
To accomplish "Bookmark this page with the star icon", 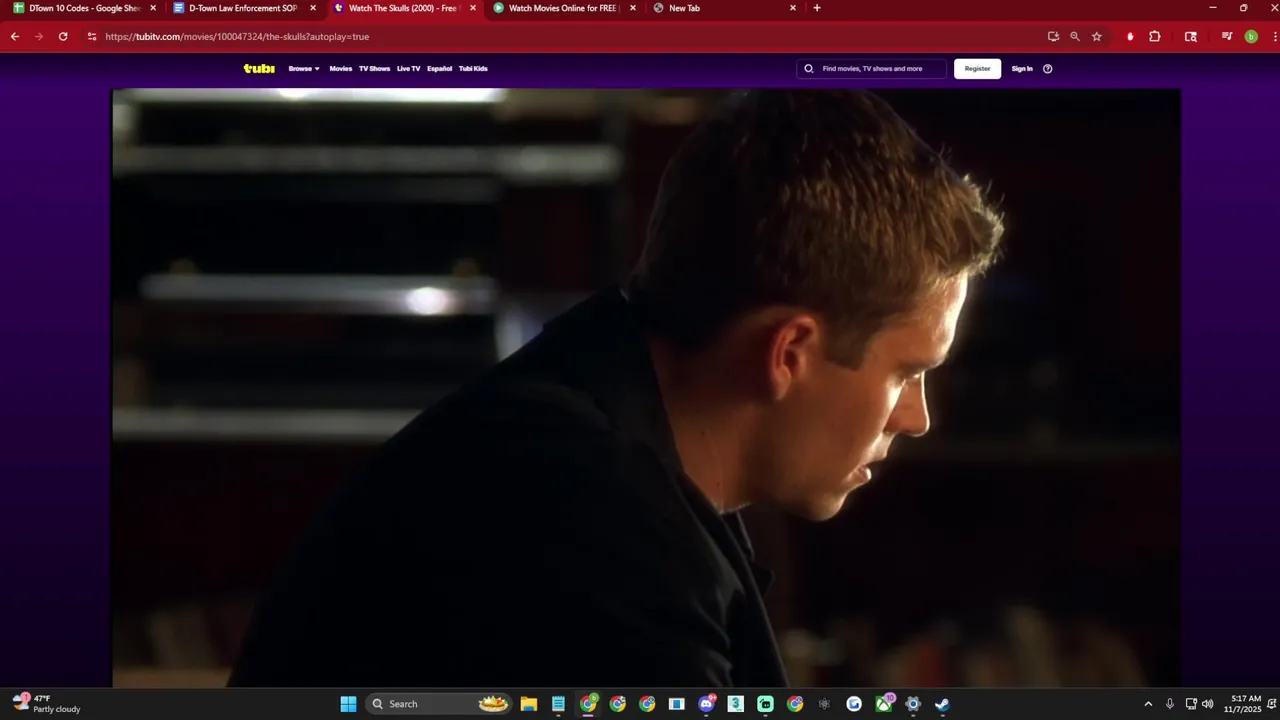I will (x=1097, y=36).
